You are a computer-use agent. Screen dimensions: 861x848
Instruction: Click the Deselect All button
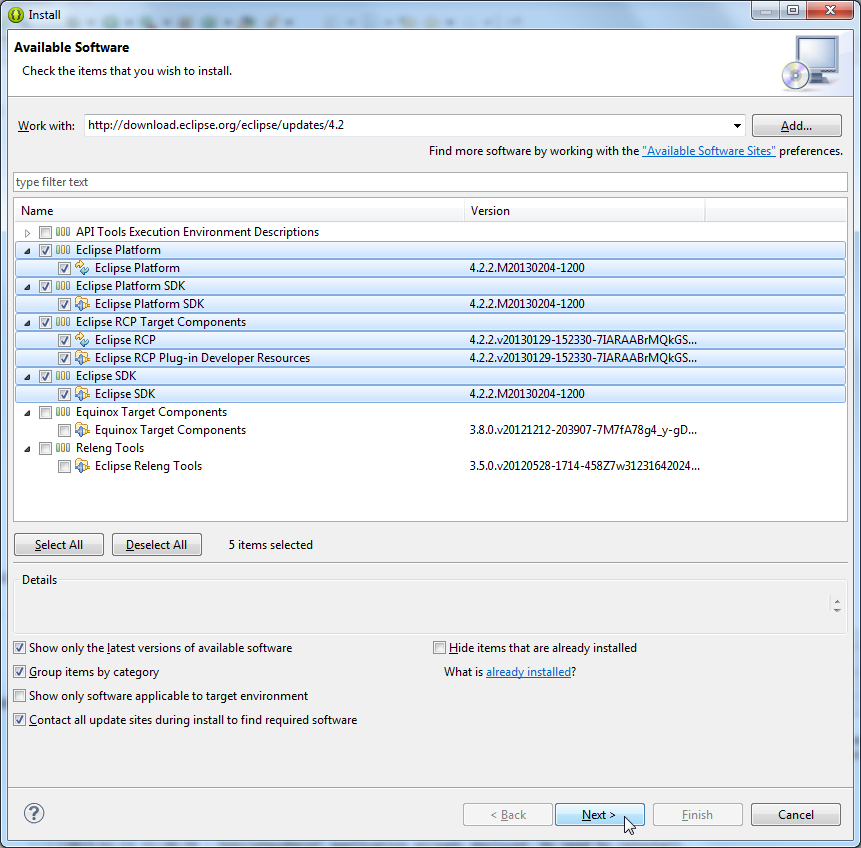pyautogui.click(x=156, y=545)
